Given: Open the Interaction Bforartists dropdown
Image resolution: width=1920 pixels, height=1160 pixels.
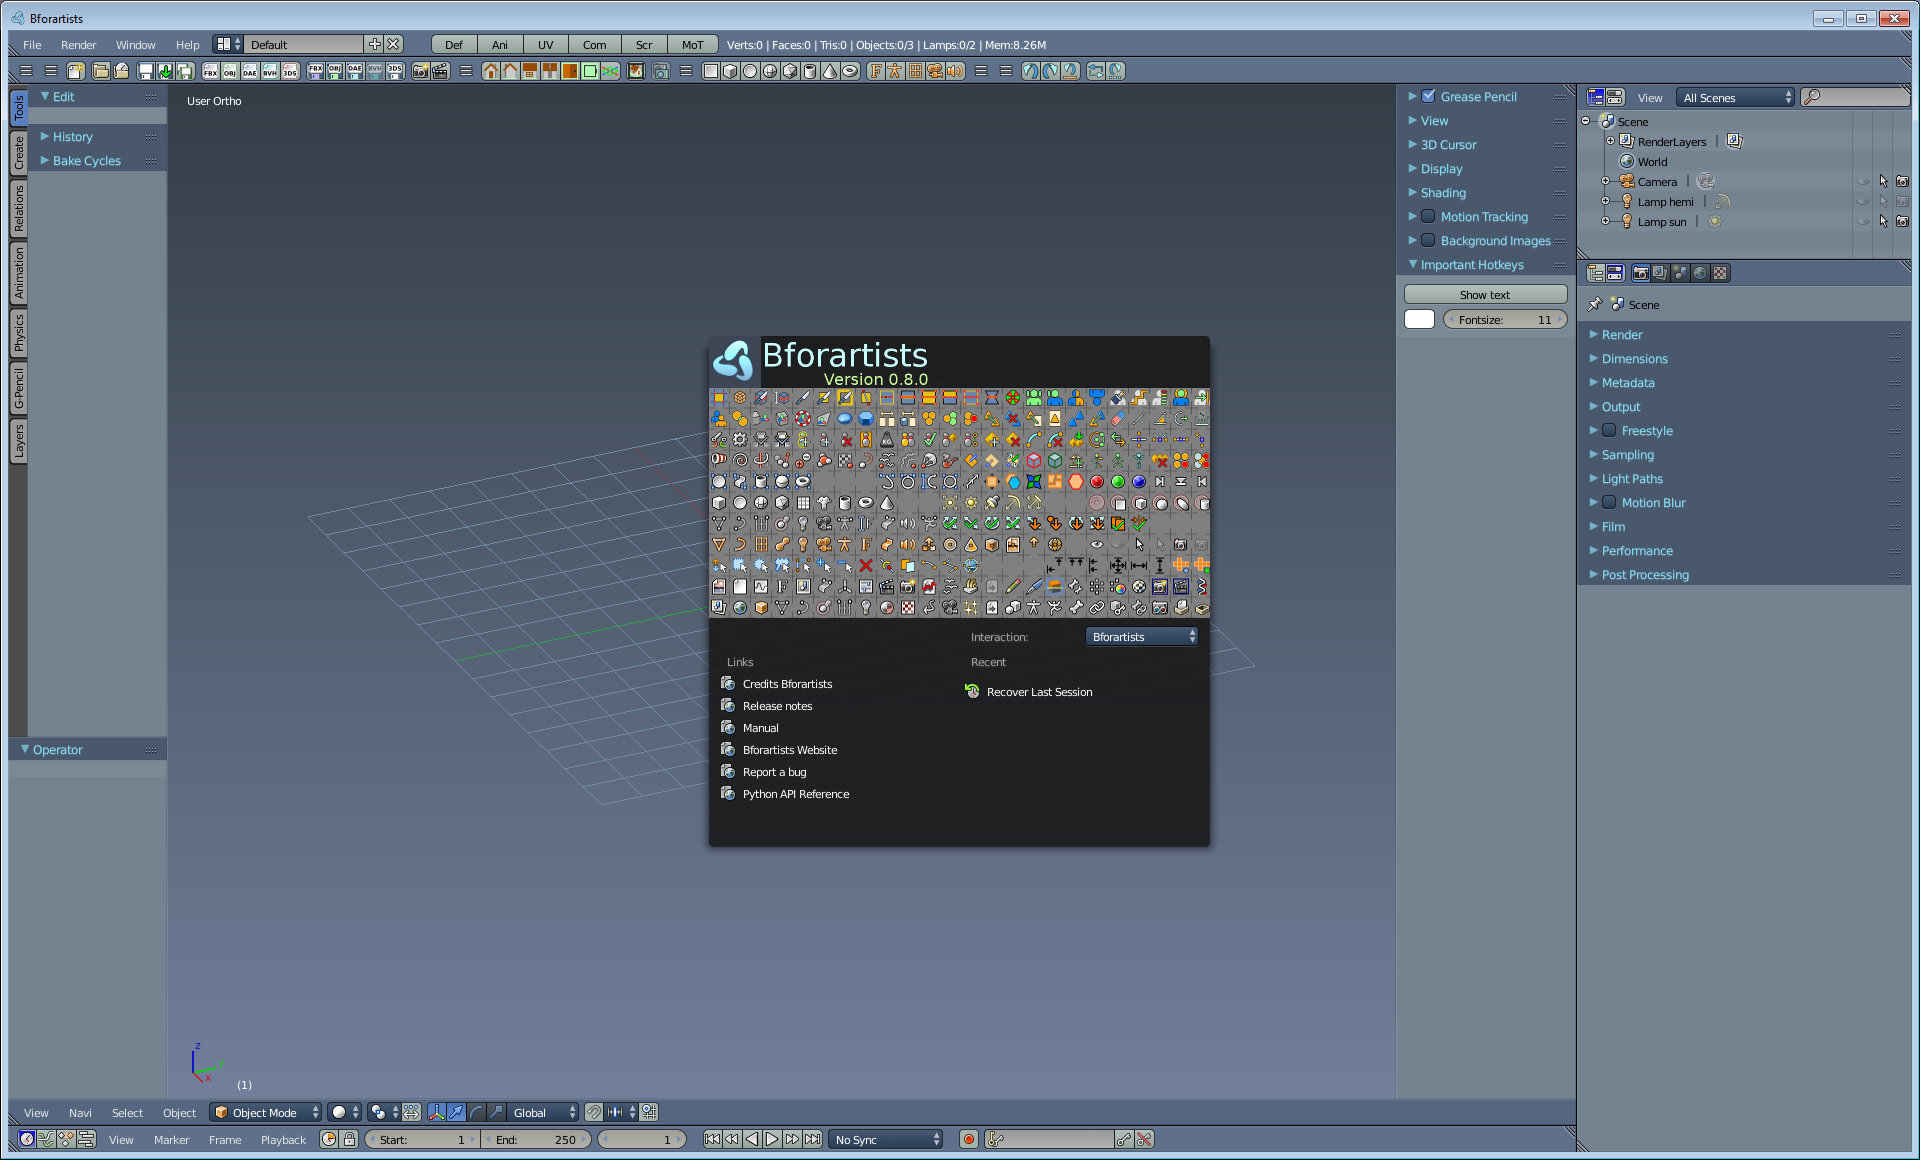Looking at the screenshot, I should click(x=1142, y=636).
